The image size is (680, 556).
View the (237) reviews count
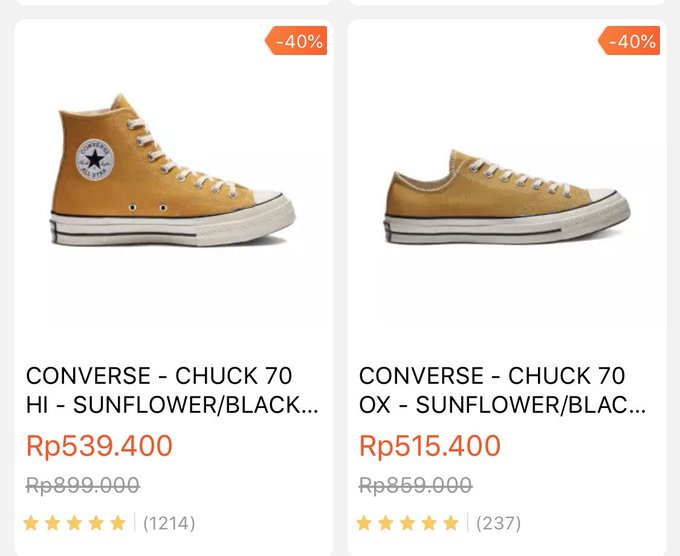pyautogui.click(x=498, y=523)
